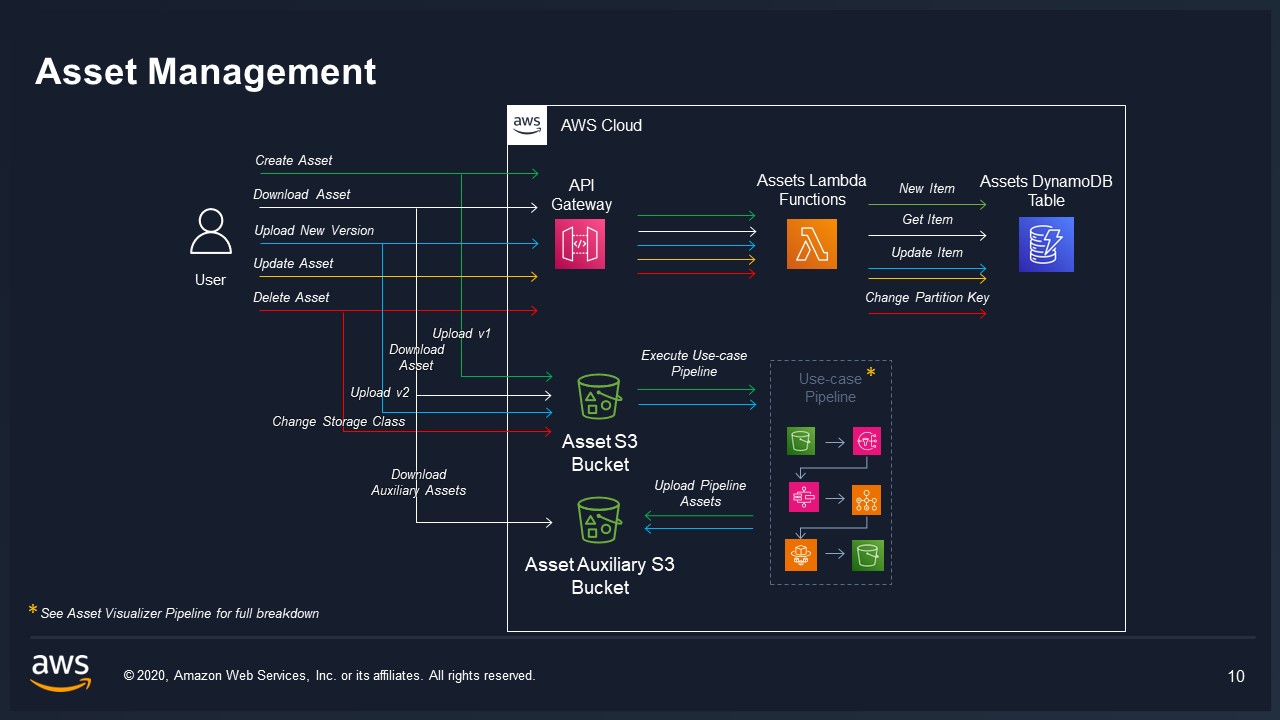Click the API Gateway label
Image resolution: width=1280 pixels, height=720 pixels.
[x=581, y=195]
